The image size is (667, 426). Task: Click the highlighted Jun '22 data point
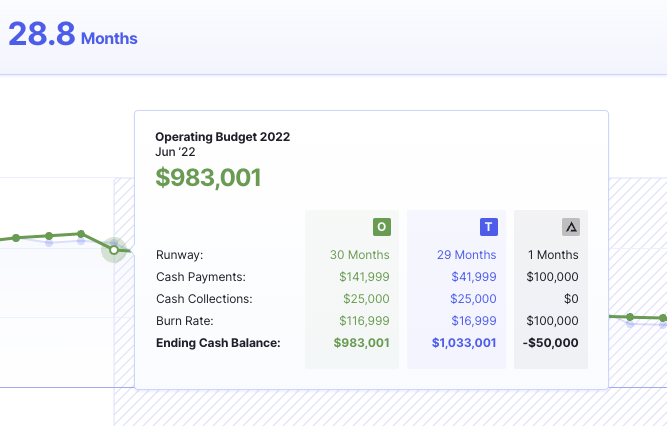(x=114, y=250)
